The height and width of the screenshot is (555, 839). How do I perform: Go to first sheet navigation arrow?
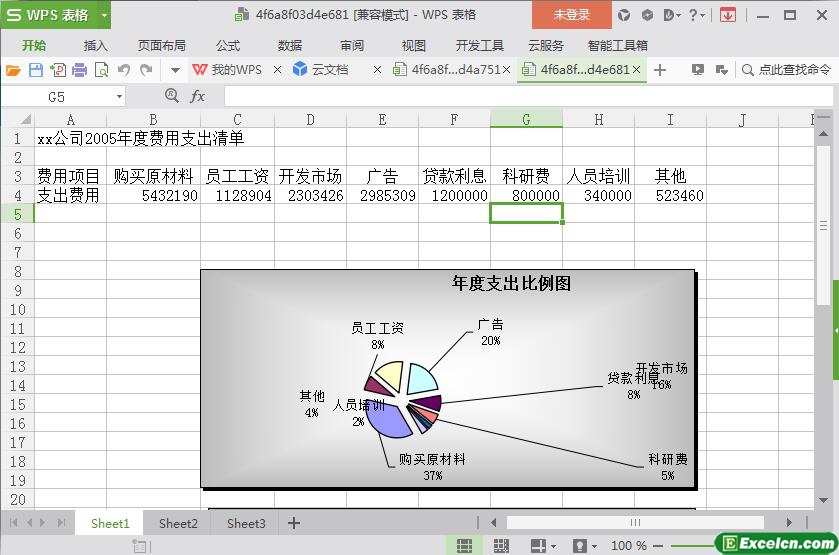[x=13, y=522]
